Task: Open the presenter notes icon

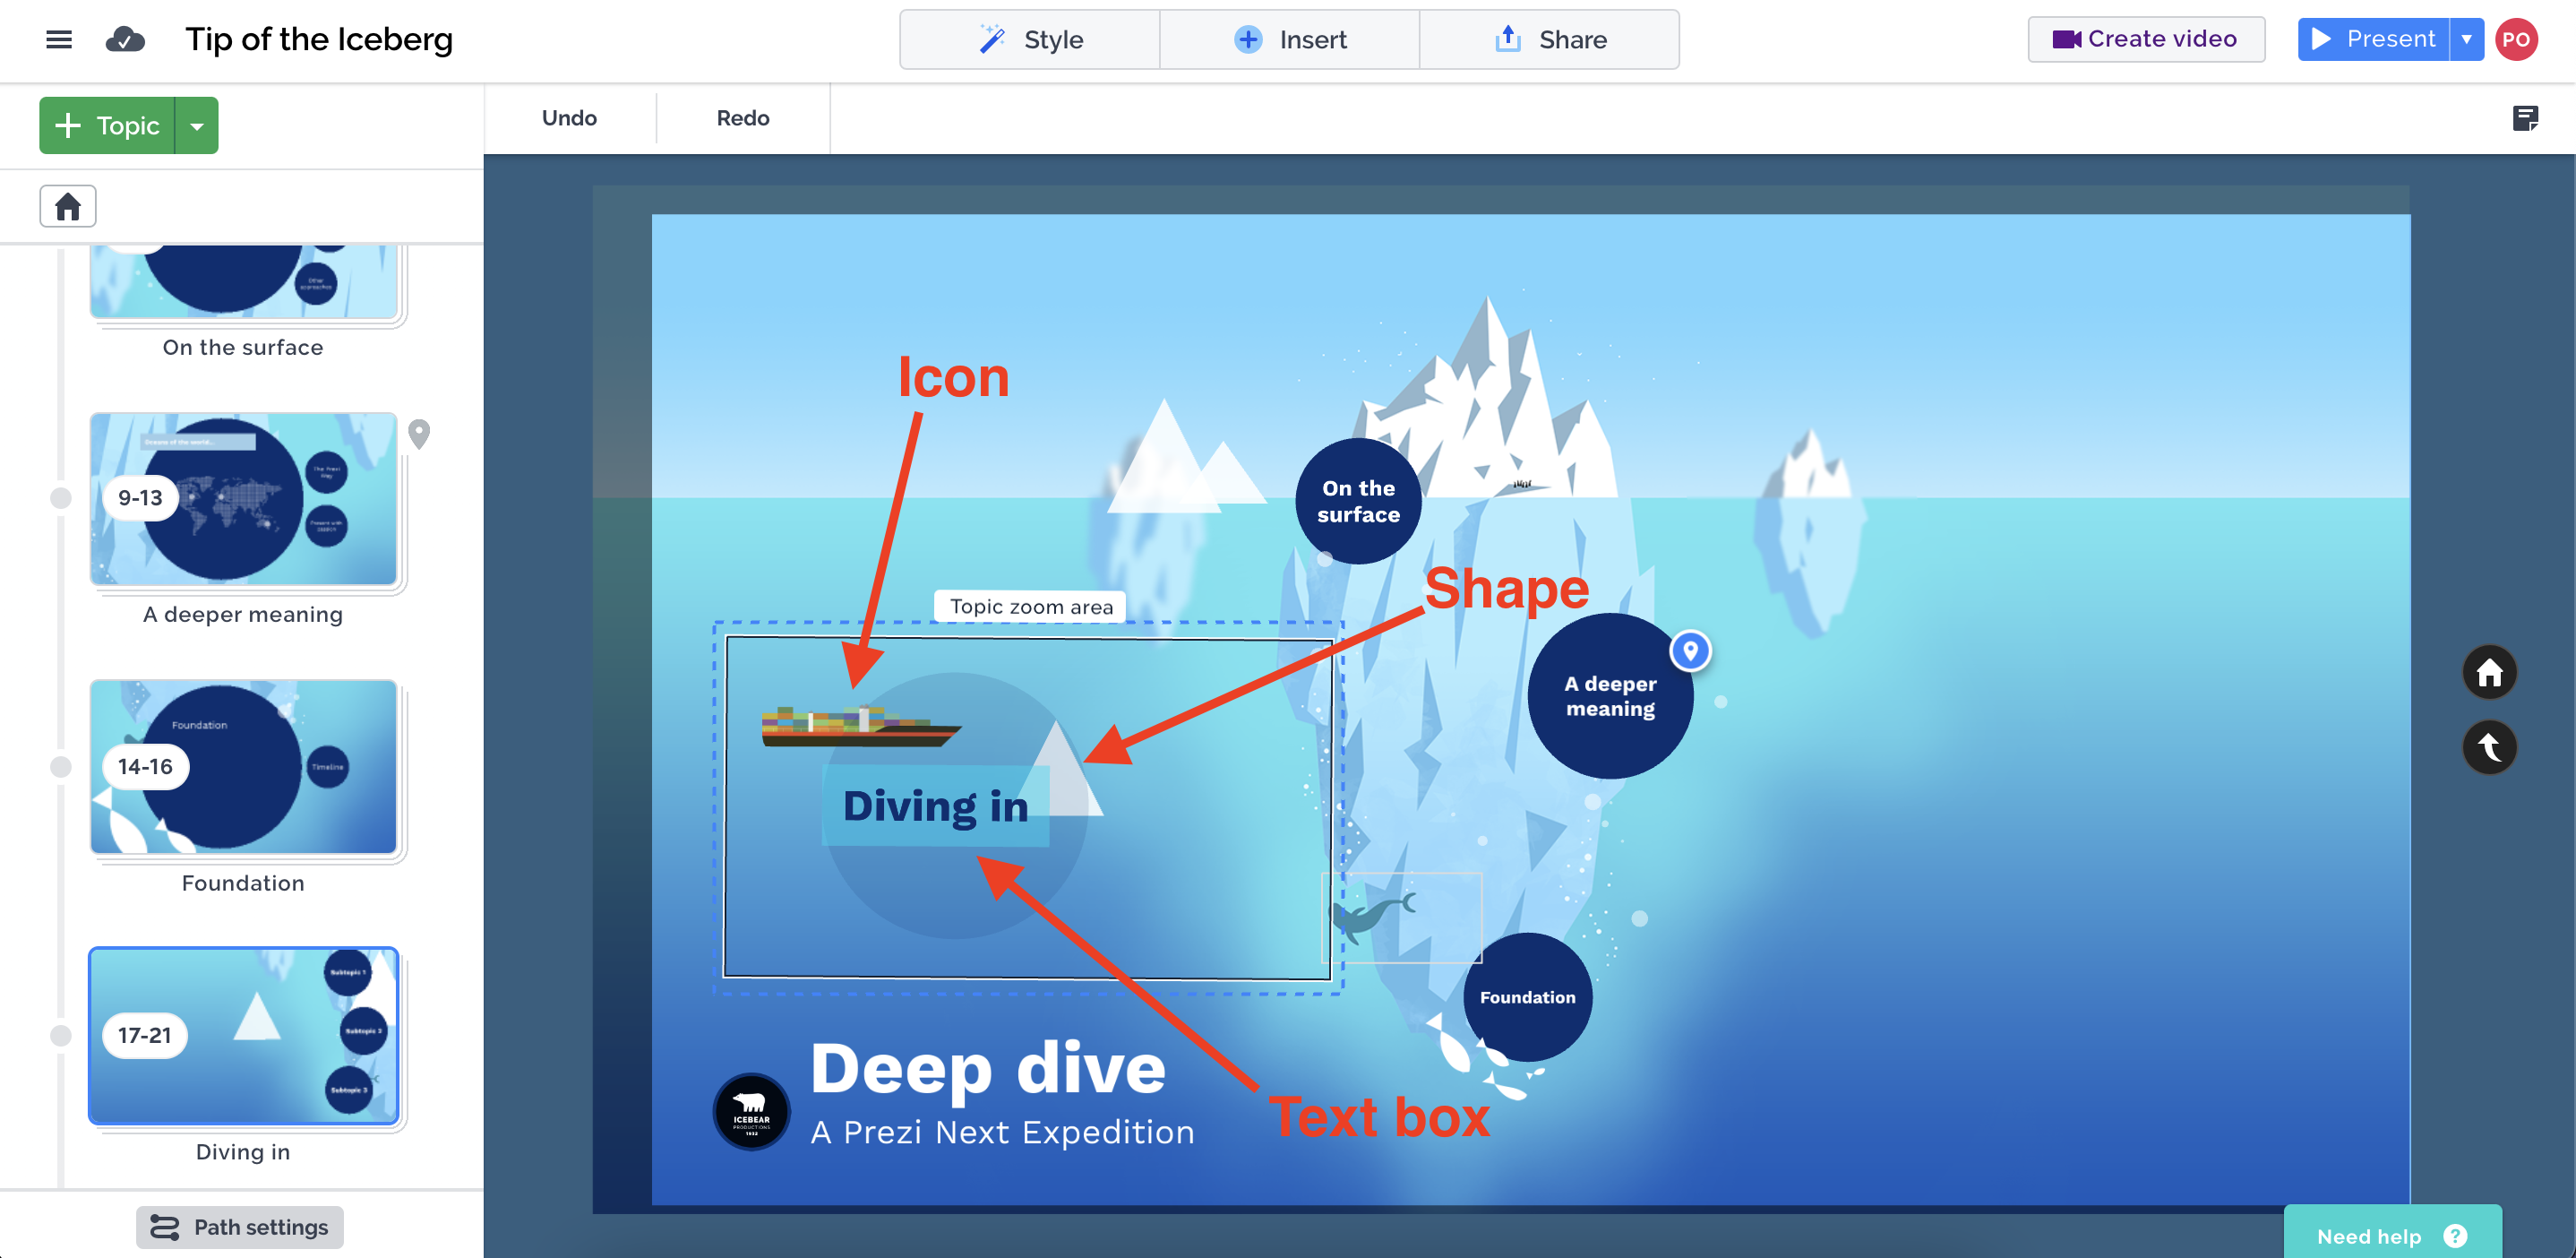Action: point(2524,118)
